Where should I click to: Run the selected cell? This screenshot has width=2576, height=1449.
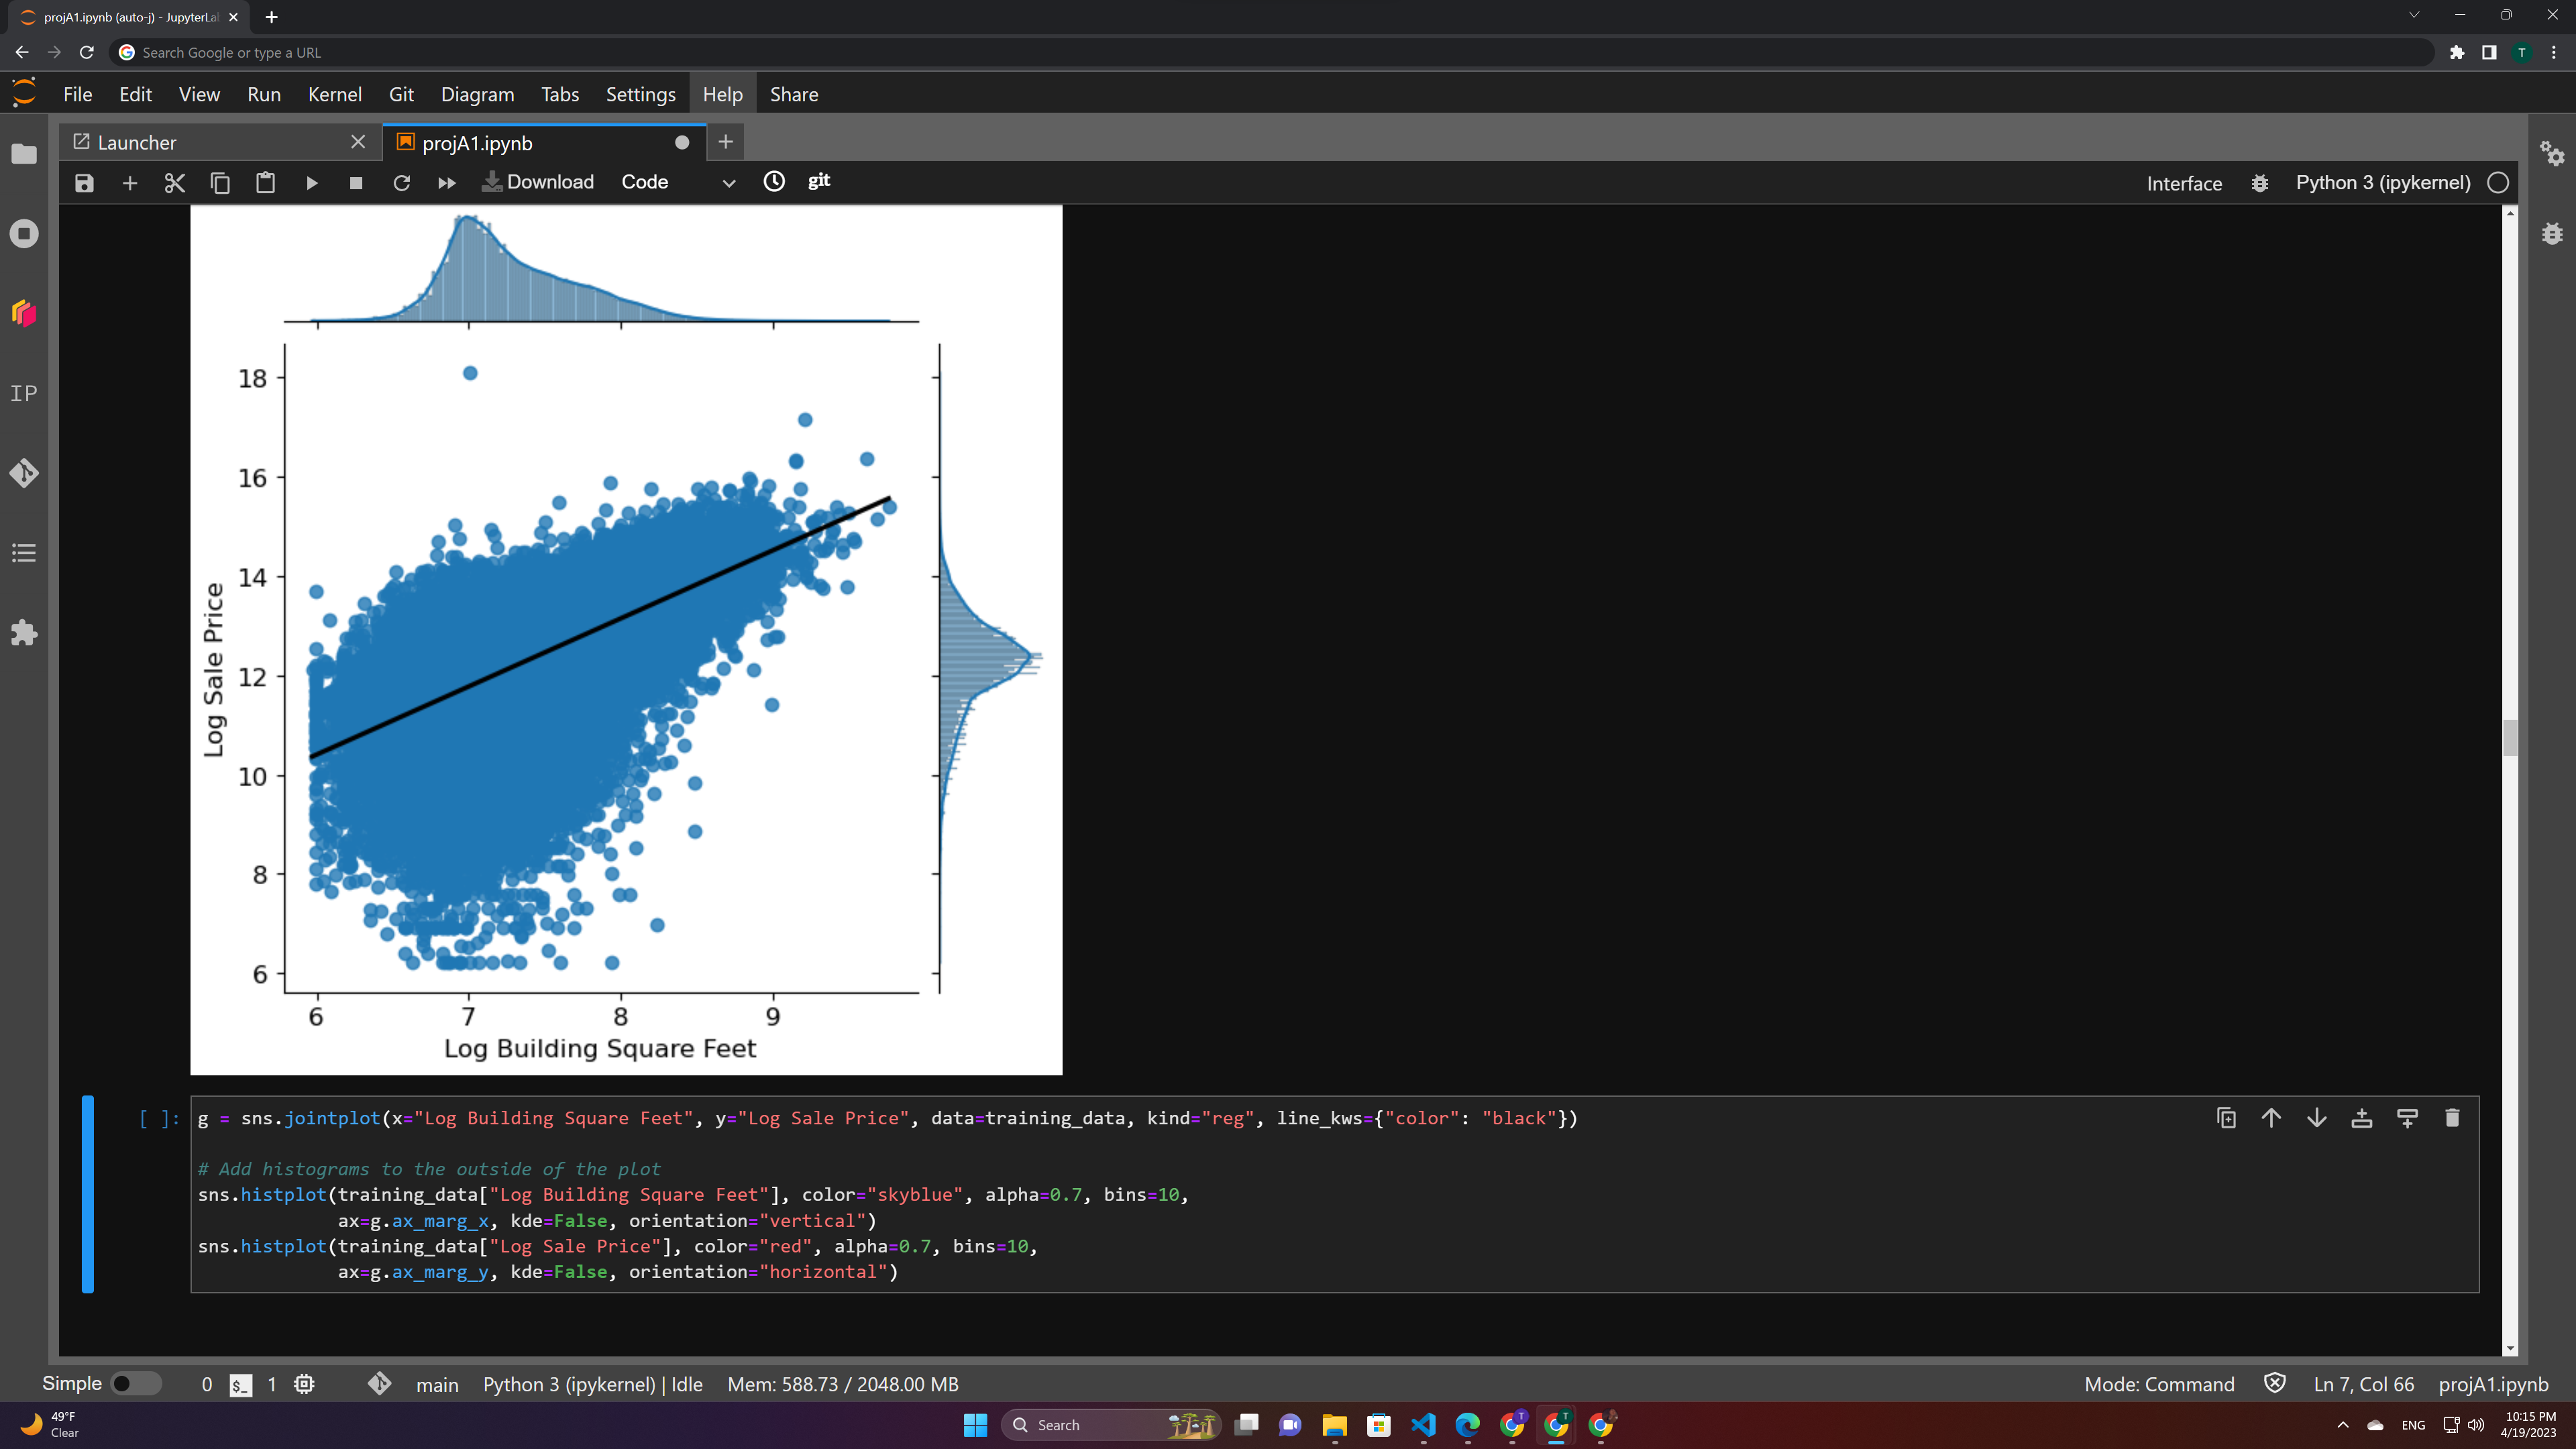[312, 183]
